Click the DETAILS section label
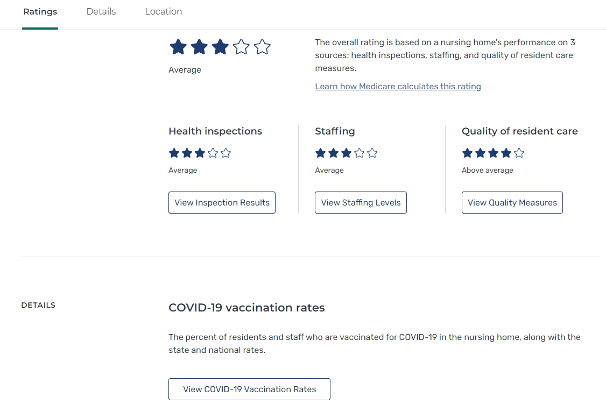The width and height of the screenshot is (606, 412). tap(38, 305)
